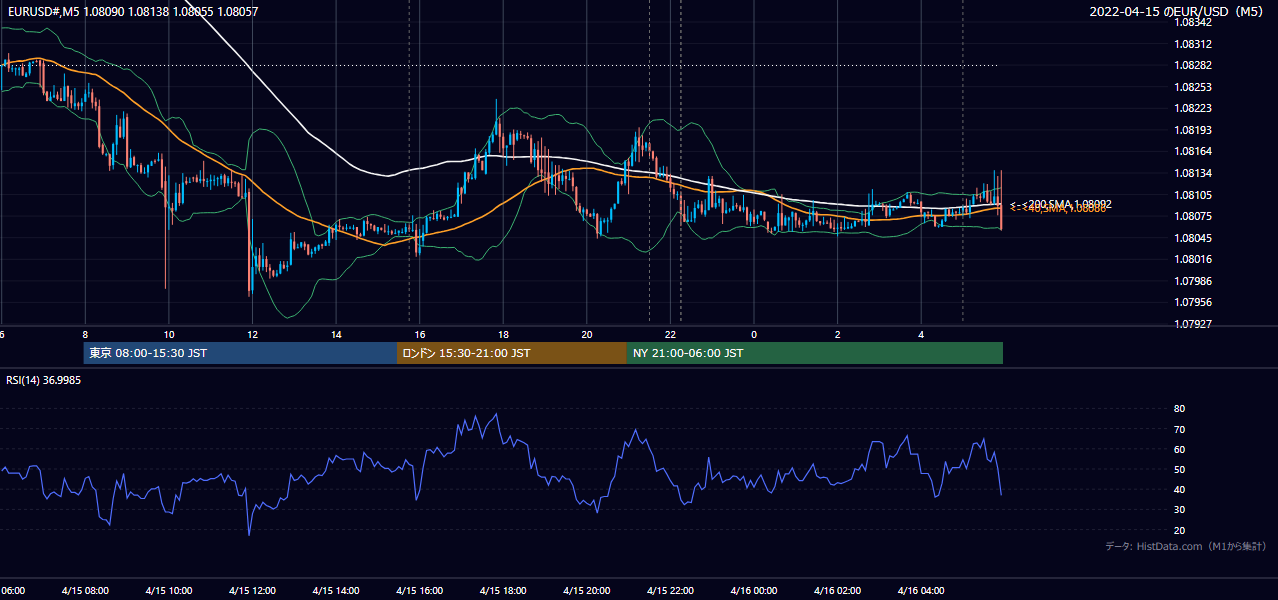
Task: Click the 4/16 04:00 bottom time label
Action: pos(922,591)
